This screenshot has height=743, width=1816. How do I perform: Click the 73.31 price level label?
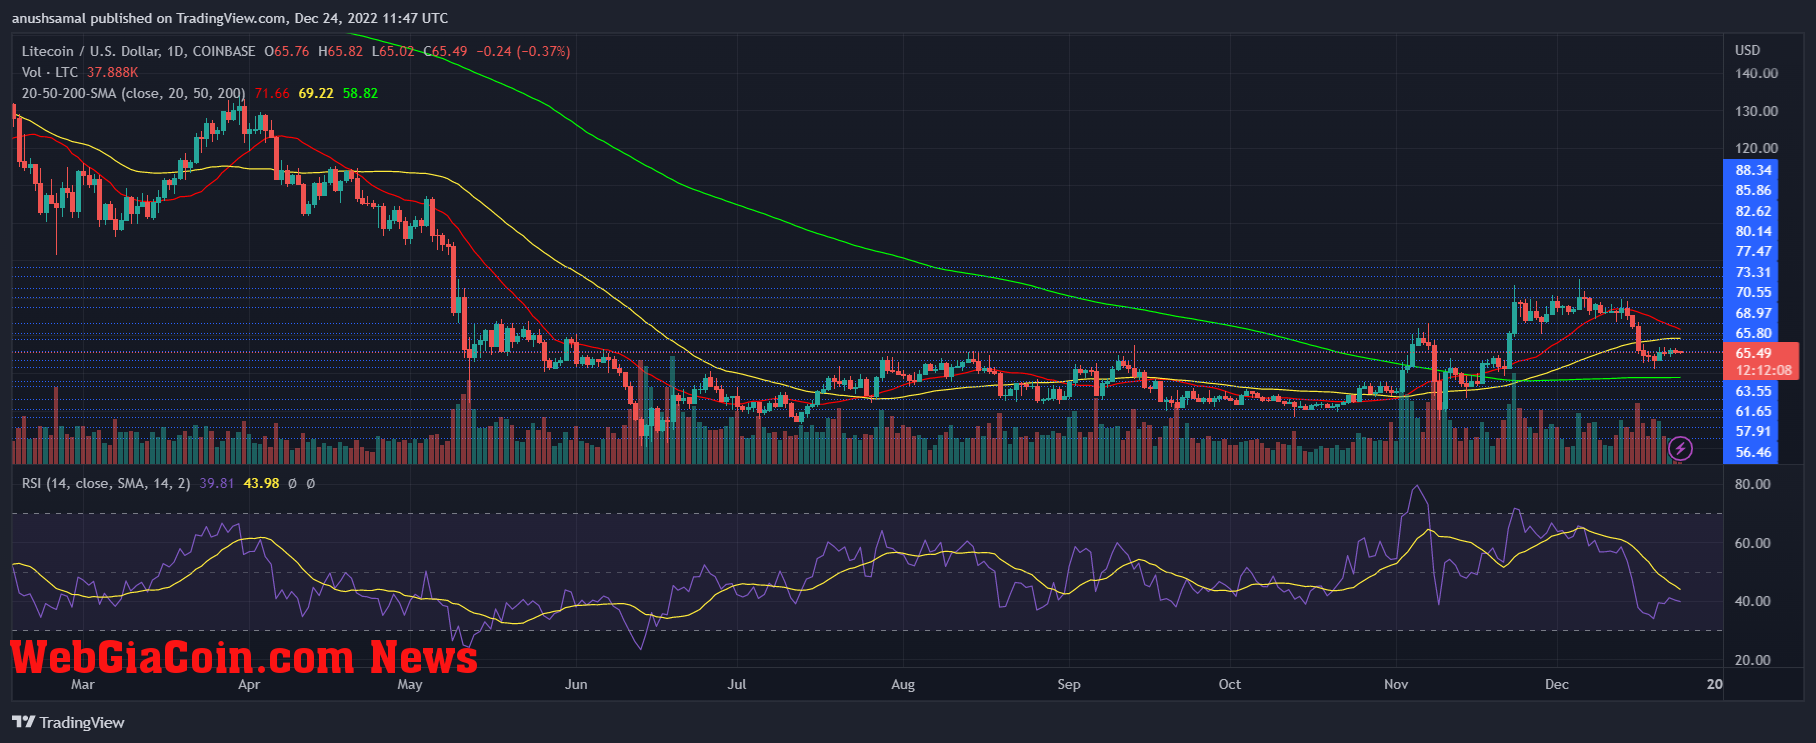tap(1753, 272)
